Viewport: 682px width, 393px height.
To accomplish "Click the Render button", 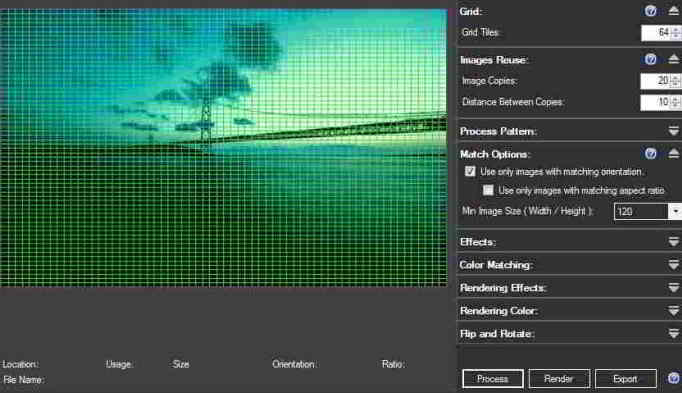I will coord(559,379).
